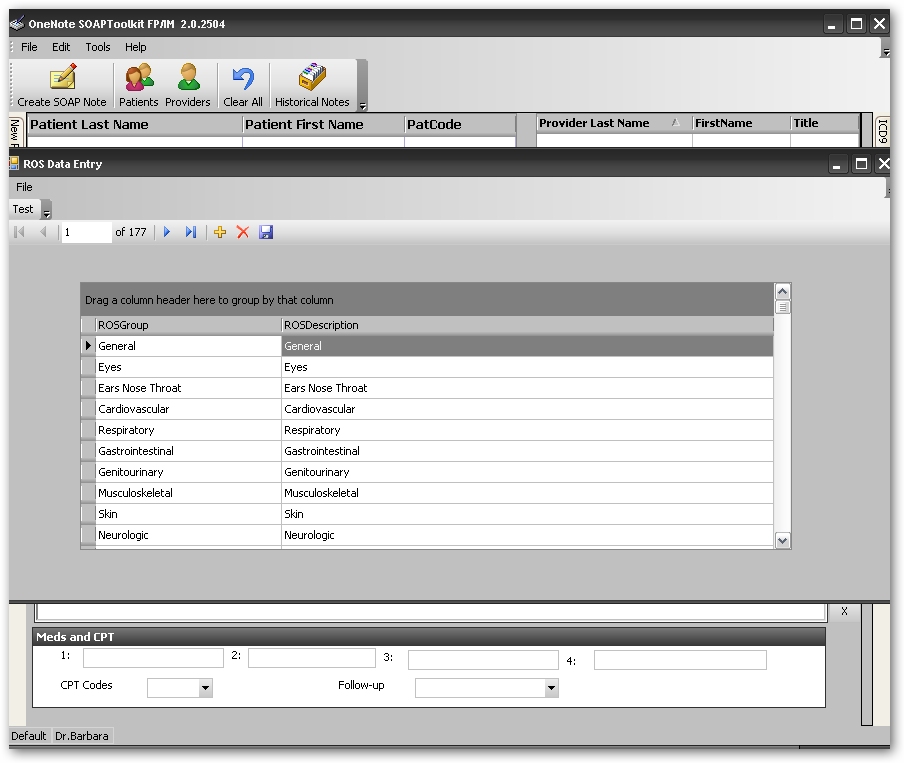
Task: Sort by provider FirstName column
Action: pos(741,123)
